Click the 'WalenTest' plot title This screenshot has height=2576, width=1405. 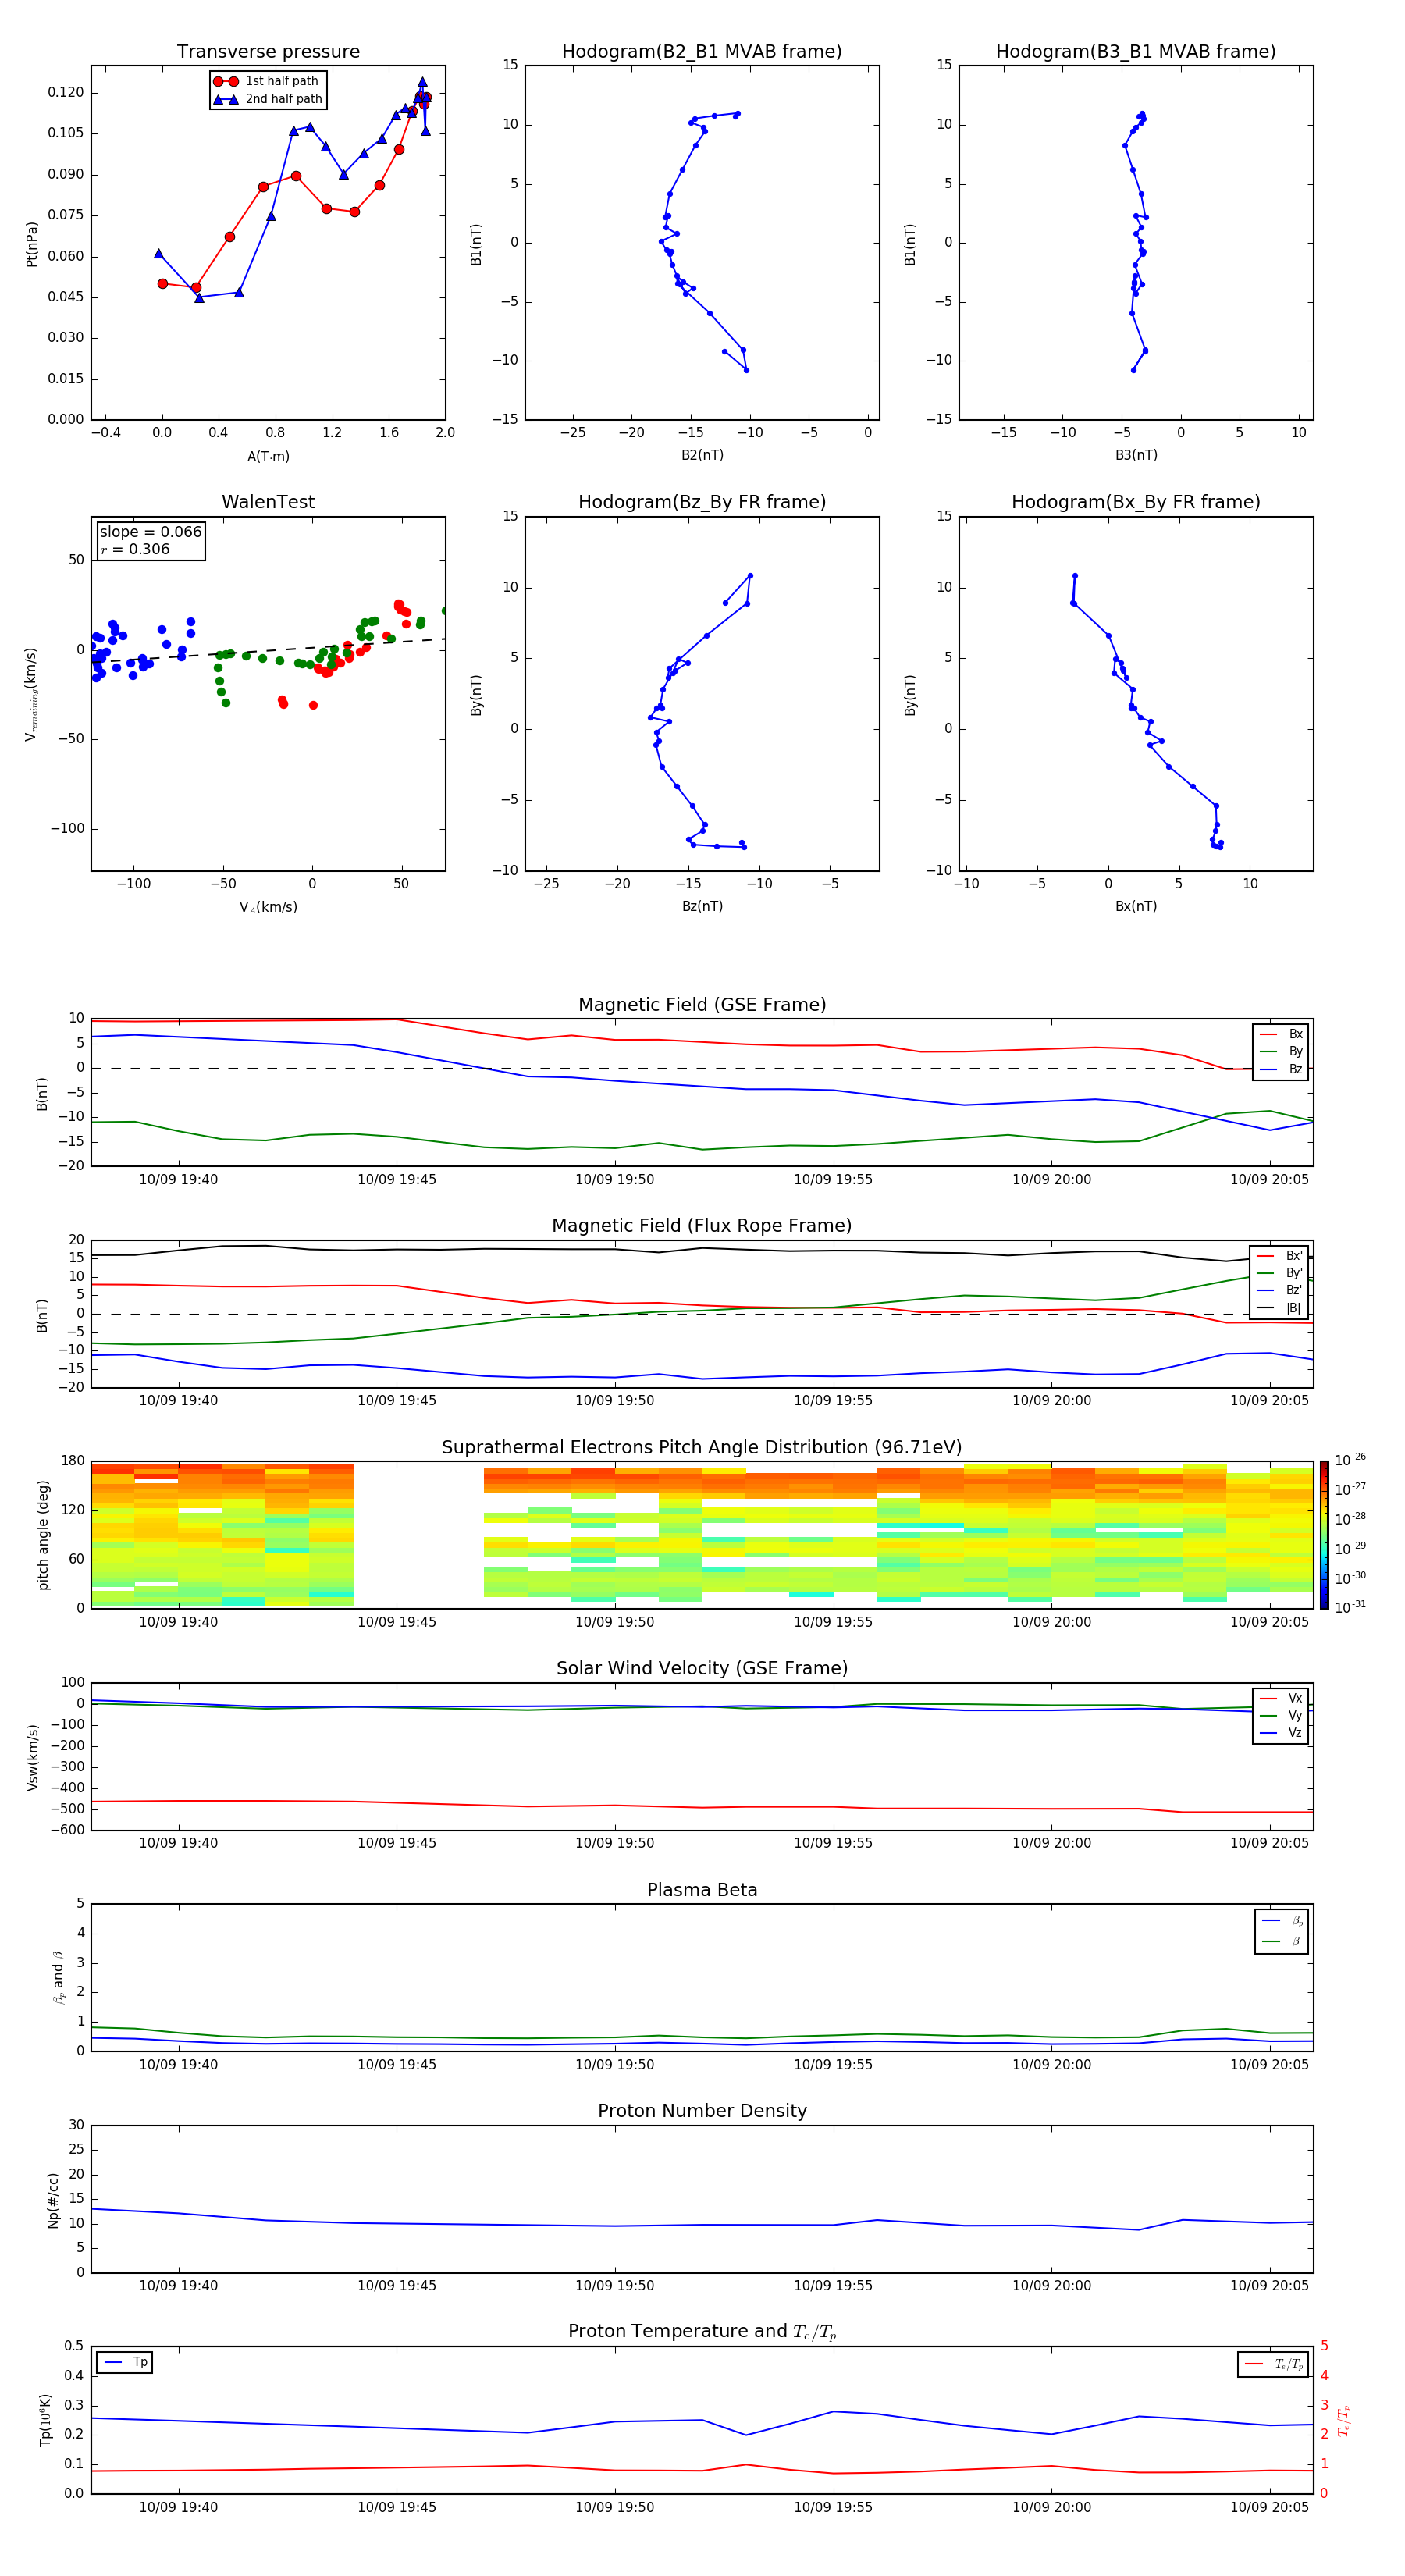(x=268, y=502)
